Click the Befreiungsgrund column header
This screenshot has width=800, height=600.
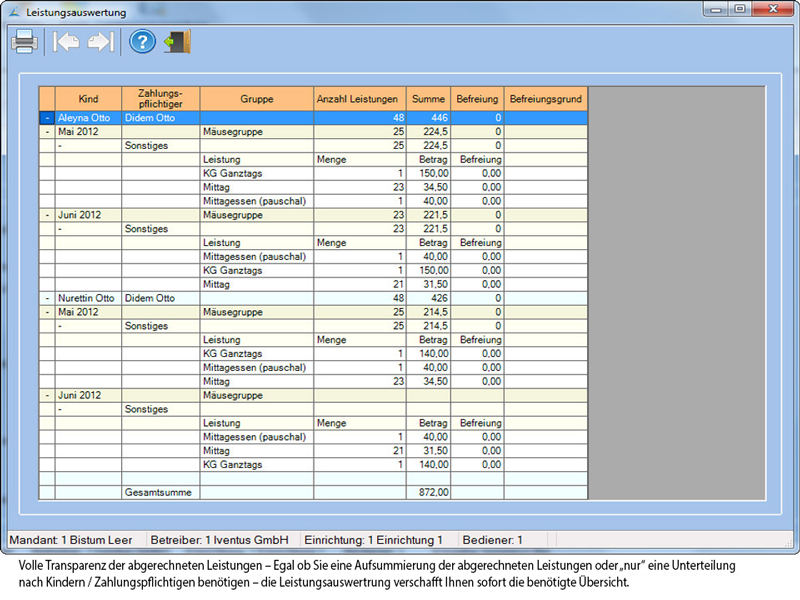pyautogui.click(x=545, y=99)
